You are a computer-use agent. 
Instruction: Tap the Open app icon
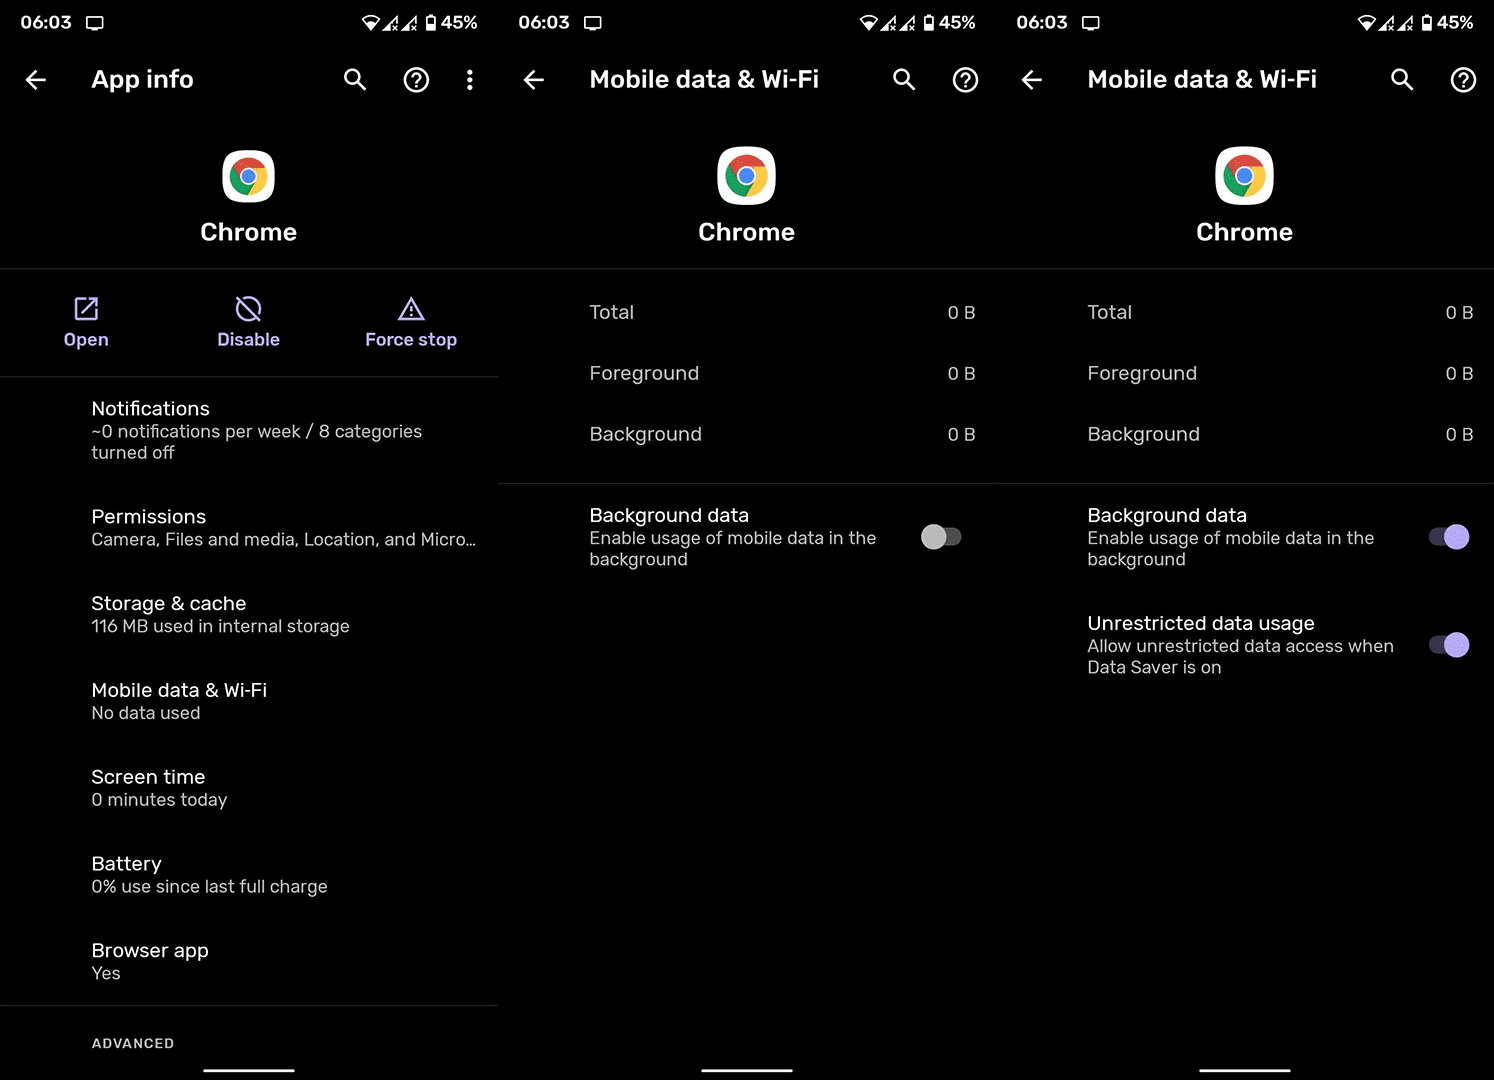86,308
